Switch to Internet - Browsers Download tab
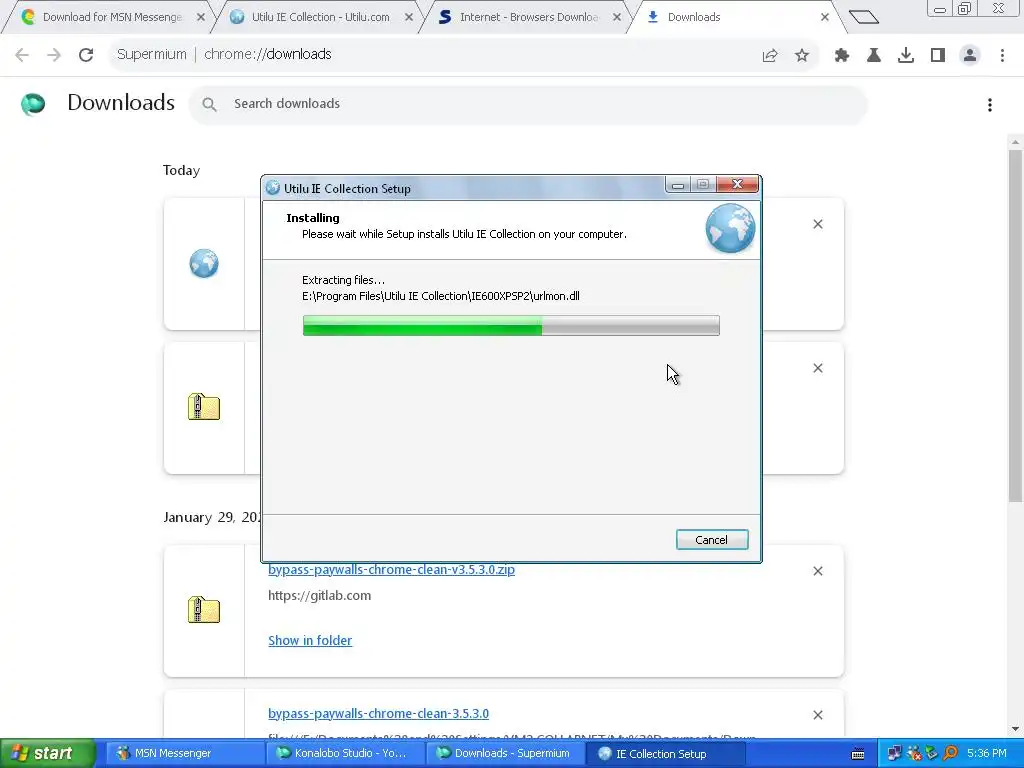Image resolution: width=1024 pixels, height=768 pixels. [x=528, y=17]
